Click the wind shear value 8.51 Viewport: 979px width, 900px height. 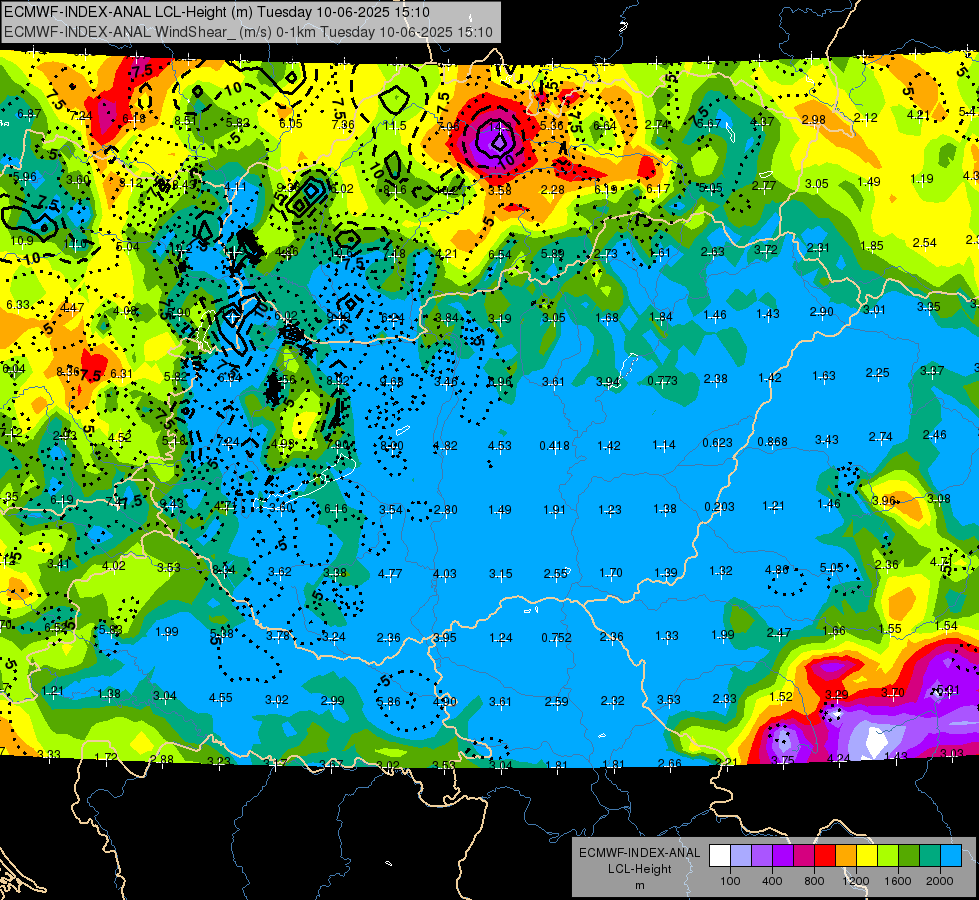pyautogui.click(x=185, y=121)
